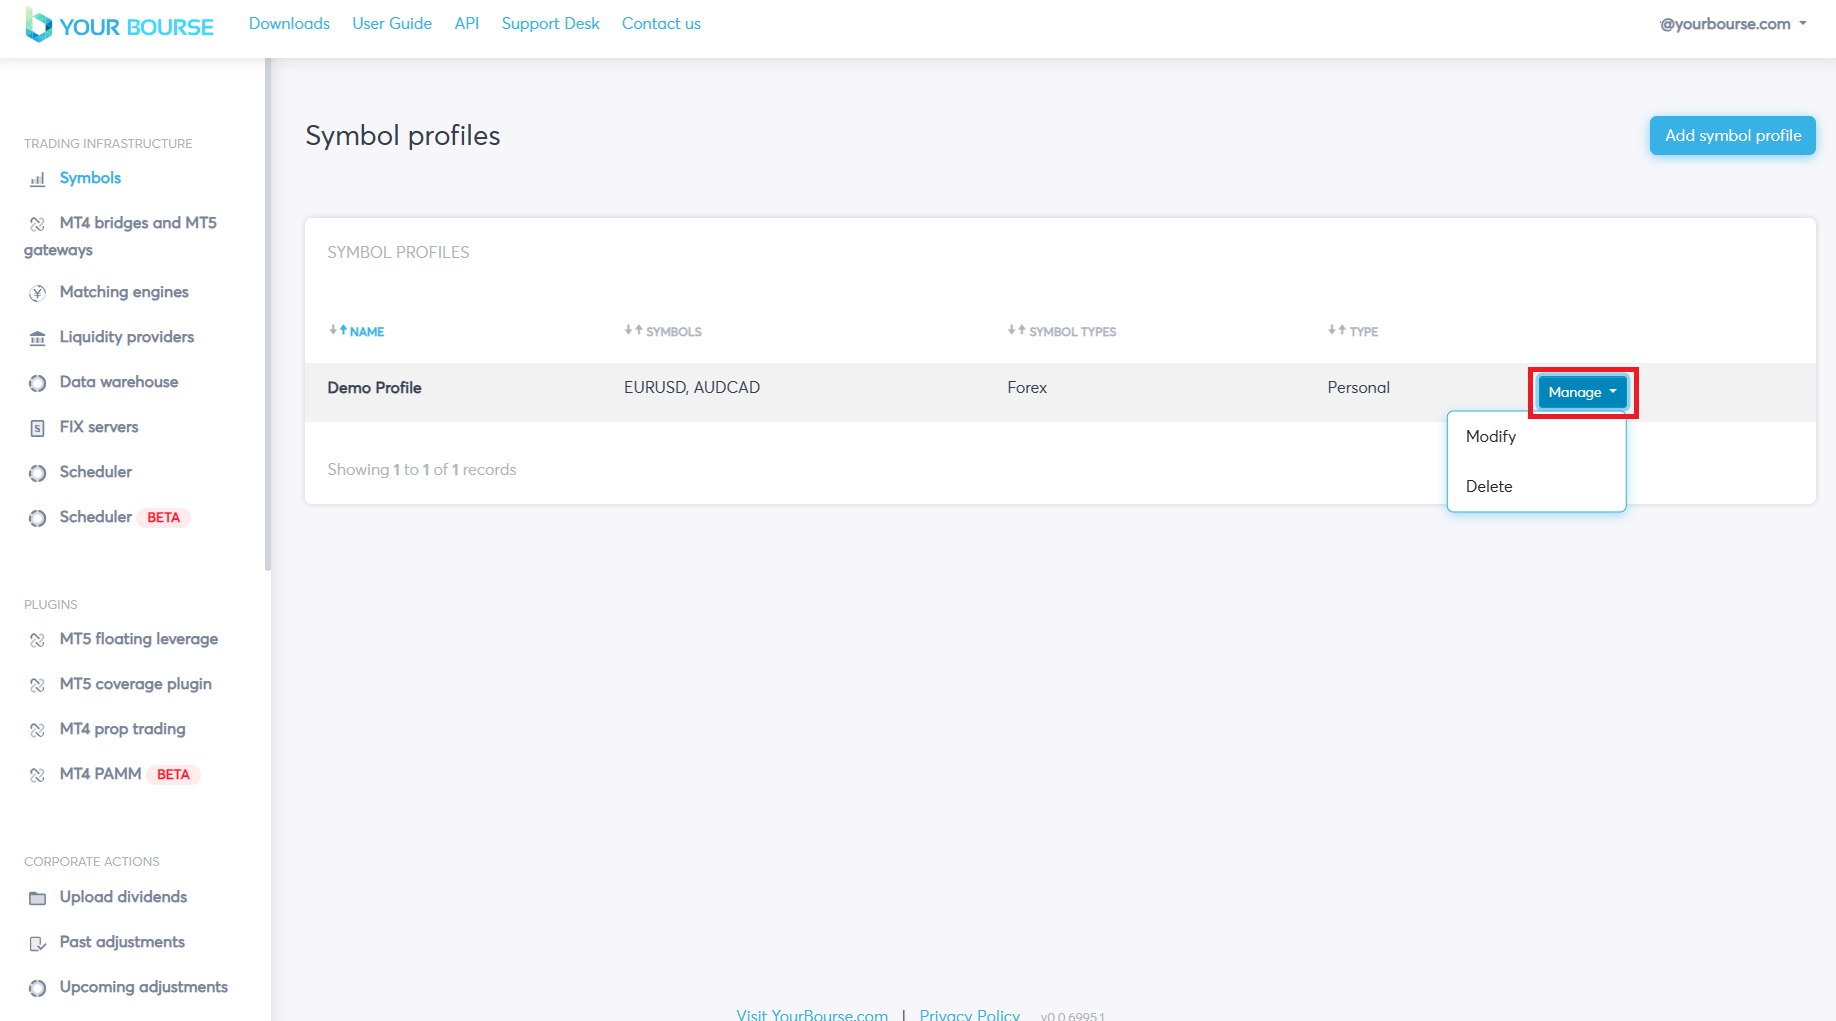Open MT5 coverage plugin page
The width and height of the screenshot is (1836, 1021).
136,684
